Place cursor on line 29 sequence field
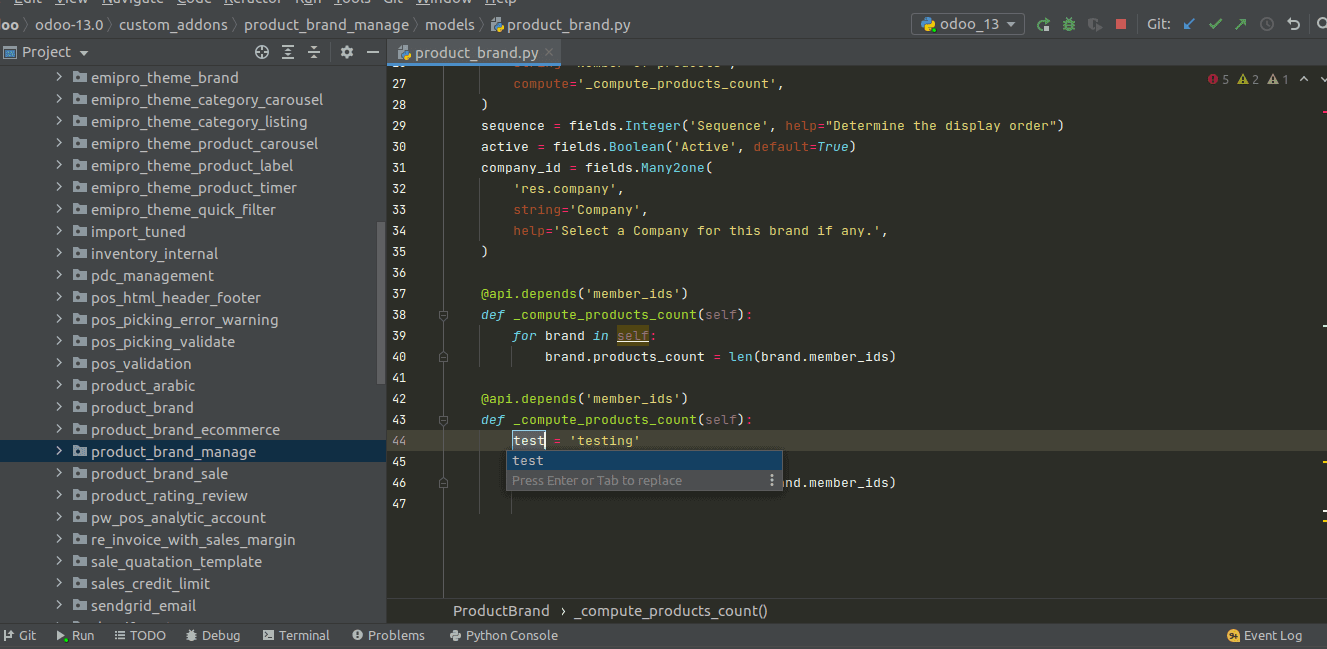1327x649 pixels. (x=513, y=126)
